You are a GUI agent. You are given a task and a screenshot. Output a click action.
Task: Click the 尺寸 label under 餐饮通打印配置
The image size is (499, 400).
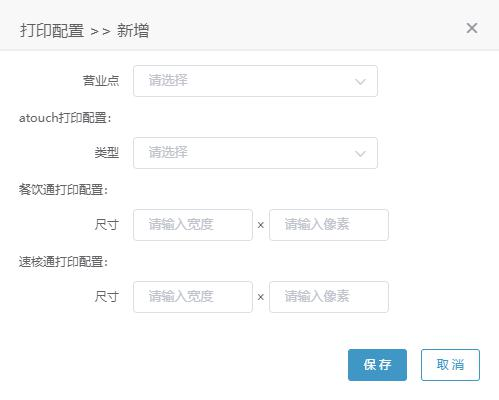tap(107, 225)
